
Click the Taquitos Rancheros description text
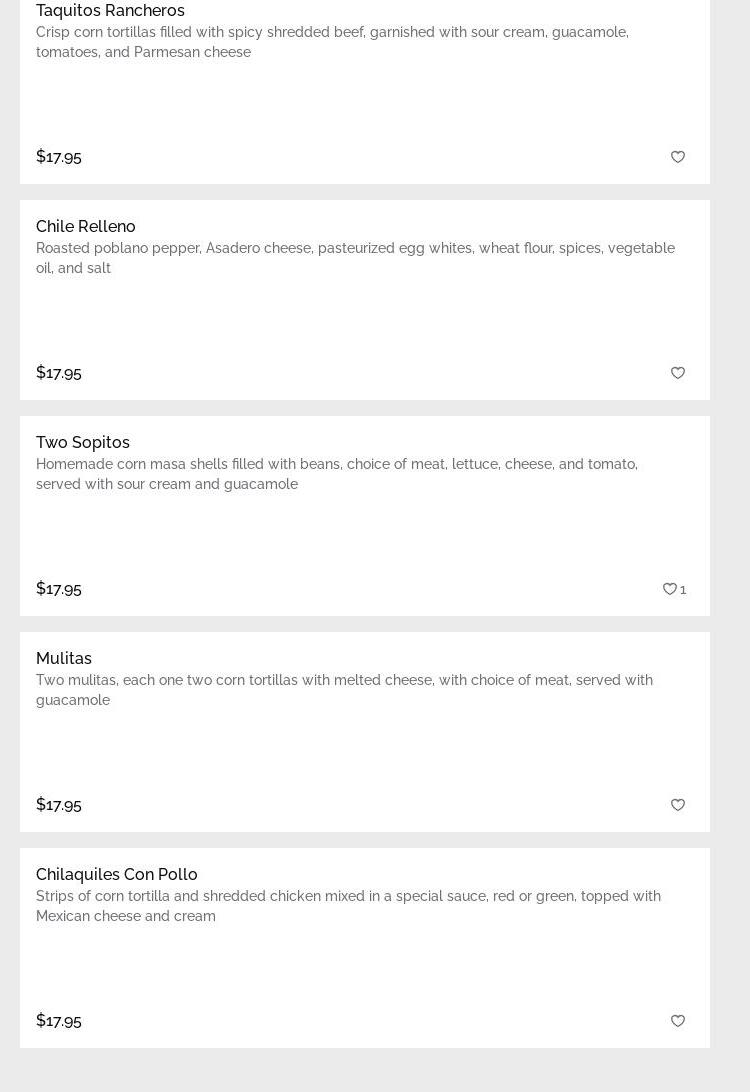coord(332,42)
